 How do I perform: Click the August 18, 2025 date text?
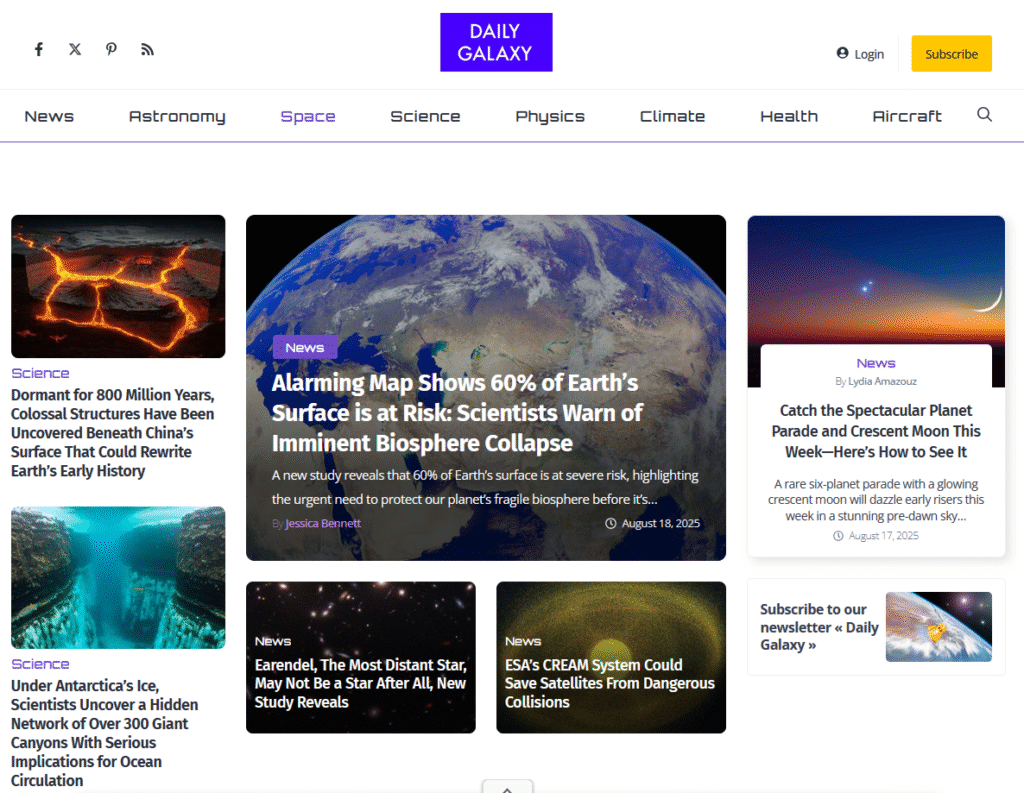coord(660,523)
